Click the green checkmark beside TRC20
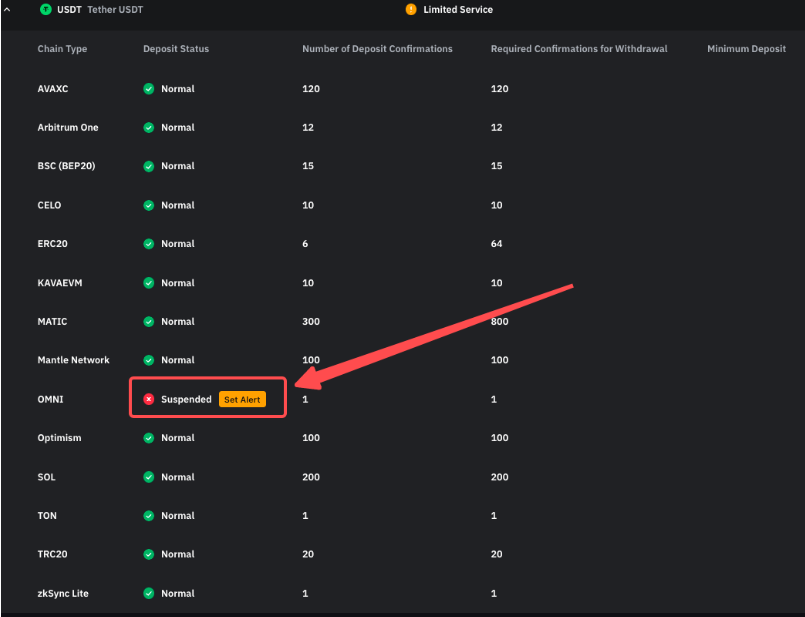Viewport: 805px width, 617px height. click(149, 554)
